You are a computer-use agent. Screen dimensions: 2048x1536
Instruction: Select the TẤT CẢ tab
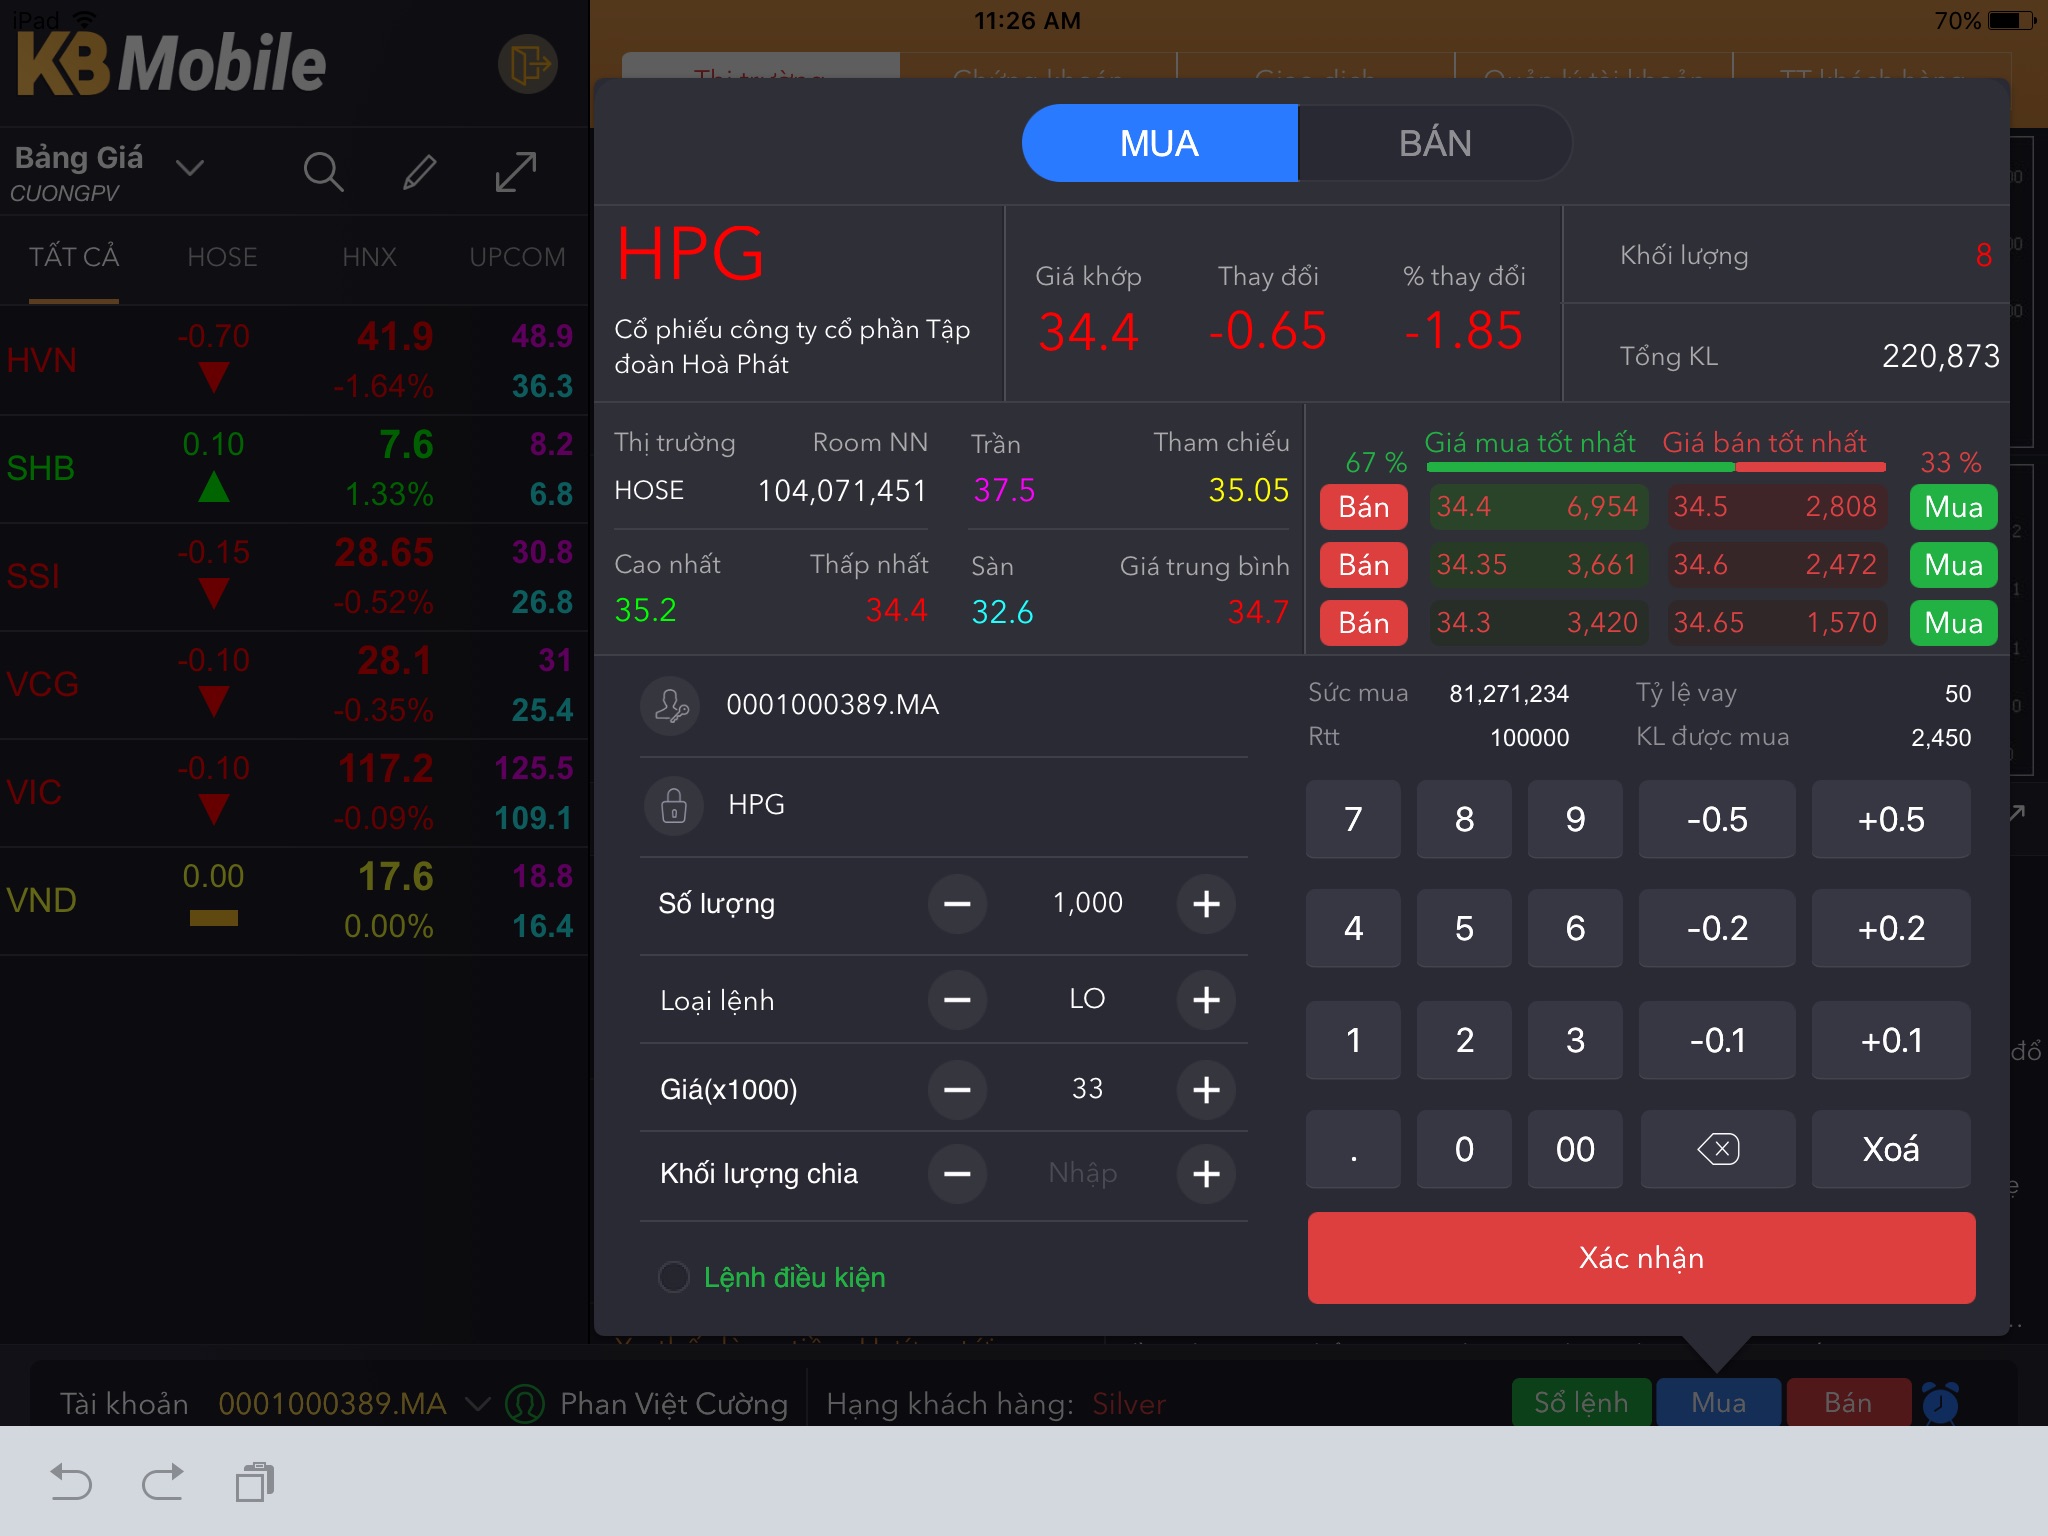tap(74, 258)
